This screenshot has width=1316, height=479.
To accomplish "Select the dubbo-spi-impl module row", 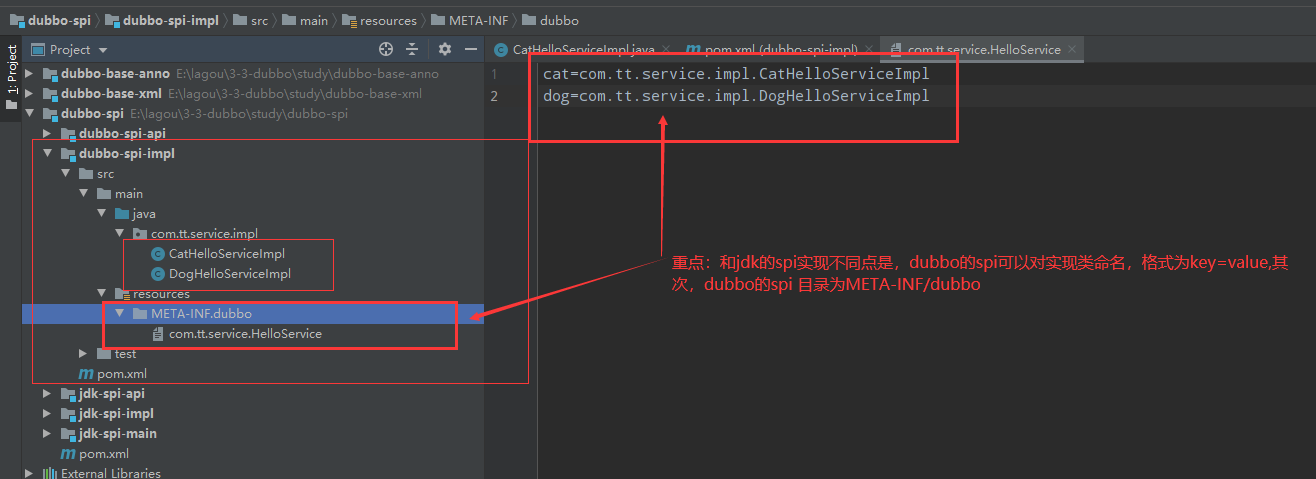I will 253,154.
